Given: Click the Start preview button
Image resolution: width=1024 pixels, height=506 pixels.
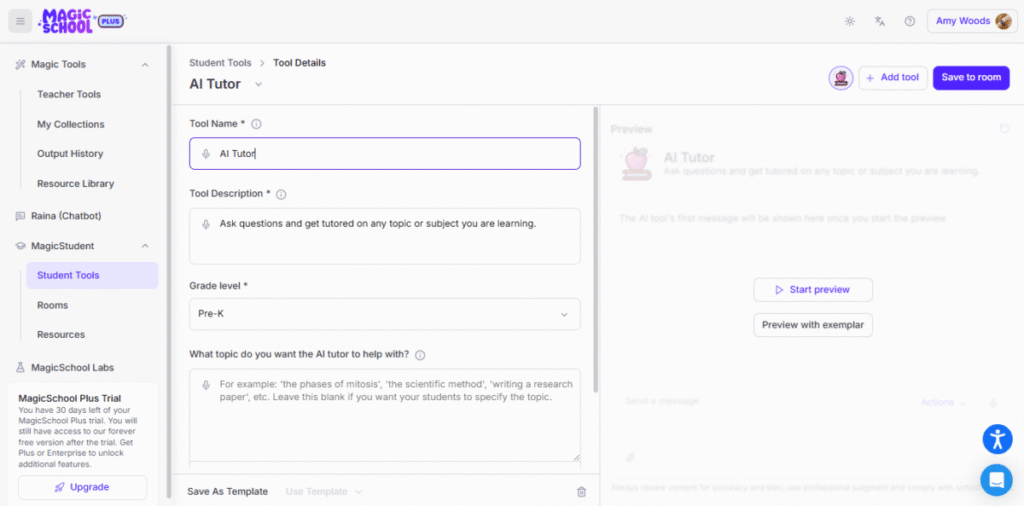Looking at the screenshot, I should point(812,290).
